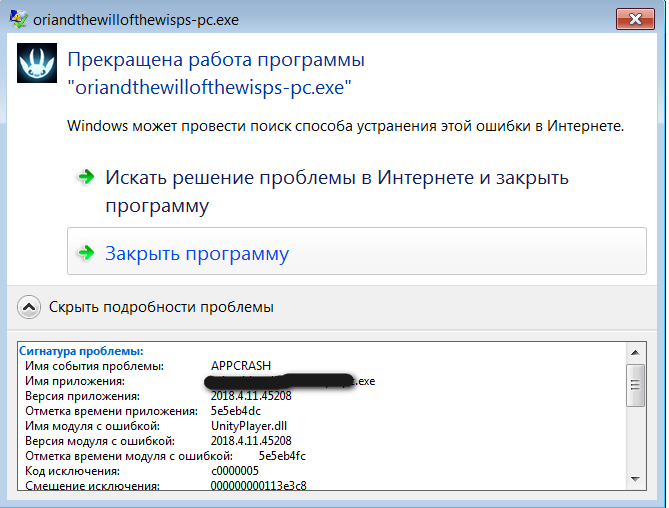Click the exception offset 00000000113e3c8
This screenshot has height=508, width=669.
click(259, 486)
